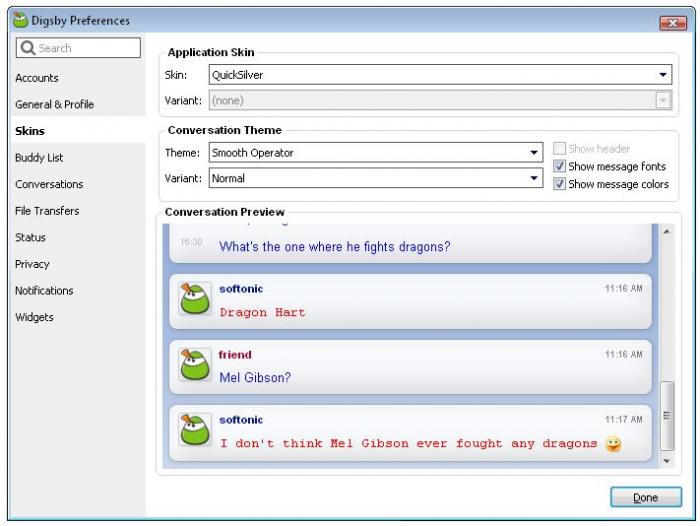Open the Application Skin Variant dropdown (none)
This screenshot has width=700, height=526.
point(440,100)
